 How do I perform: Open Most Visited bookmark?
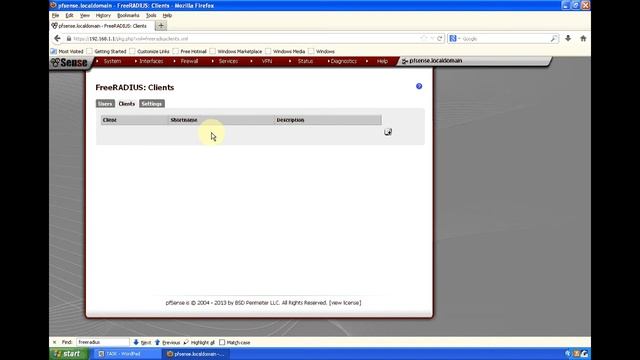click(67, 51)
